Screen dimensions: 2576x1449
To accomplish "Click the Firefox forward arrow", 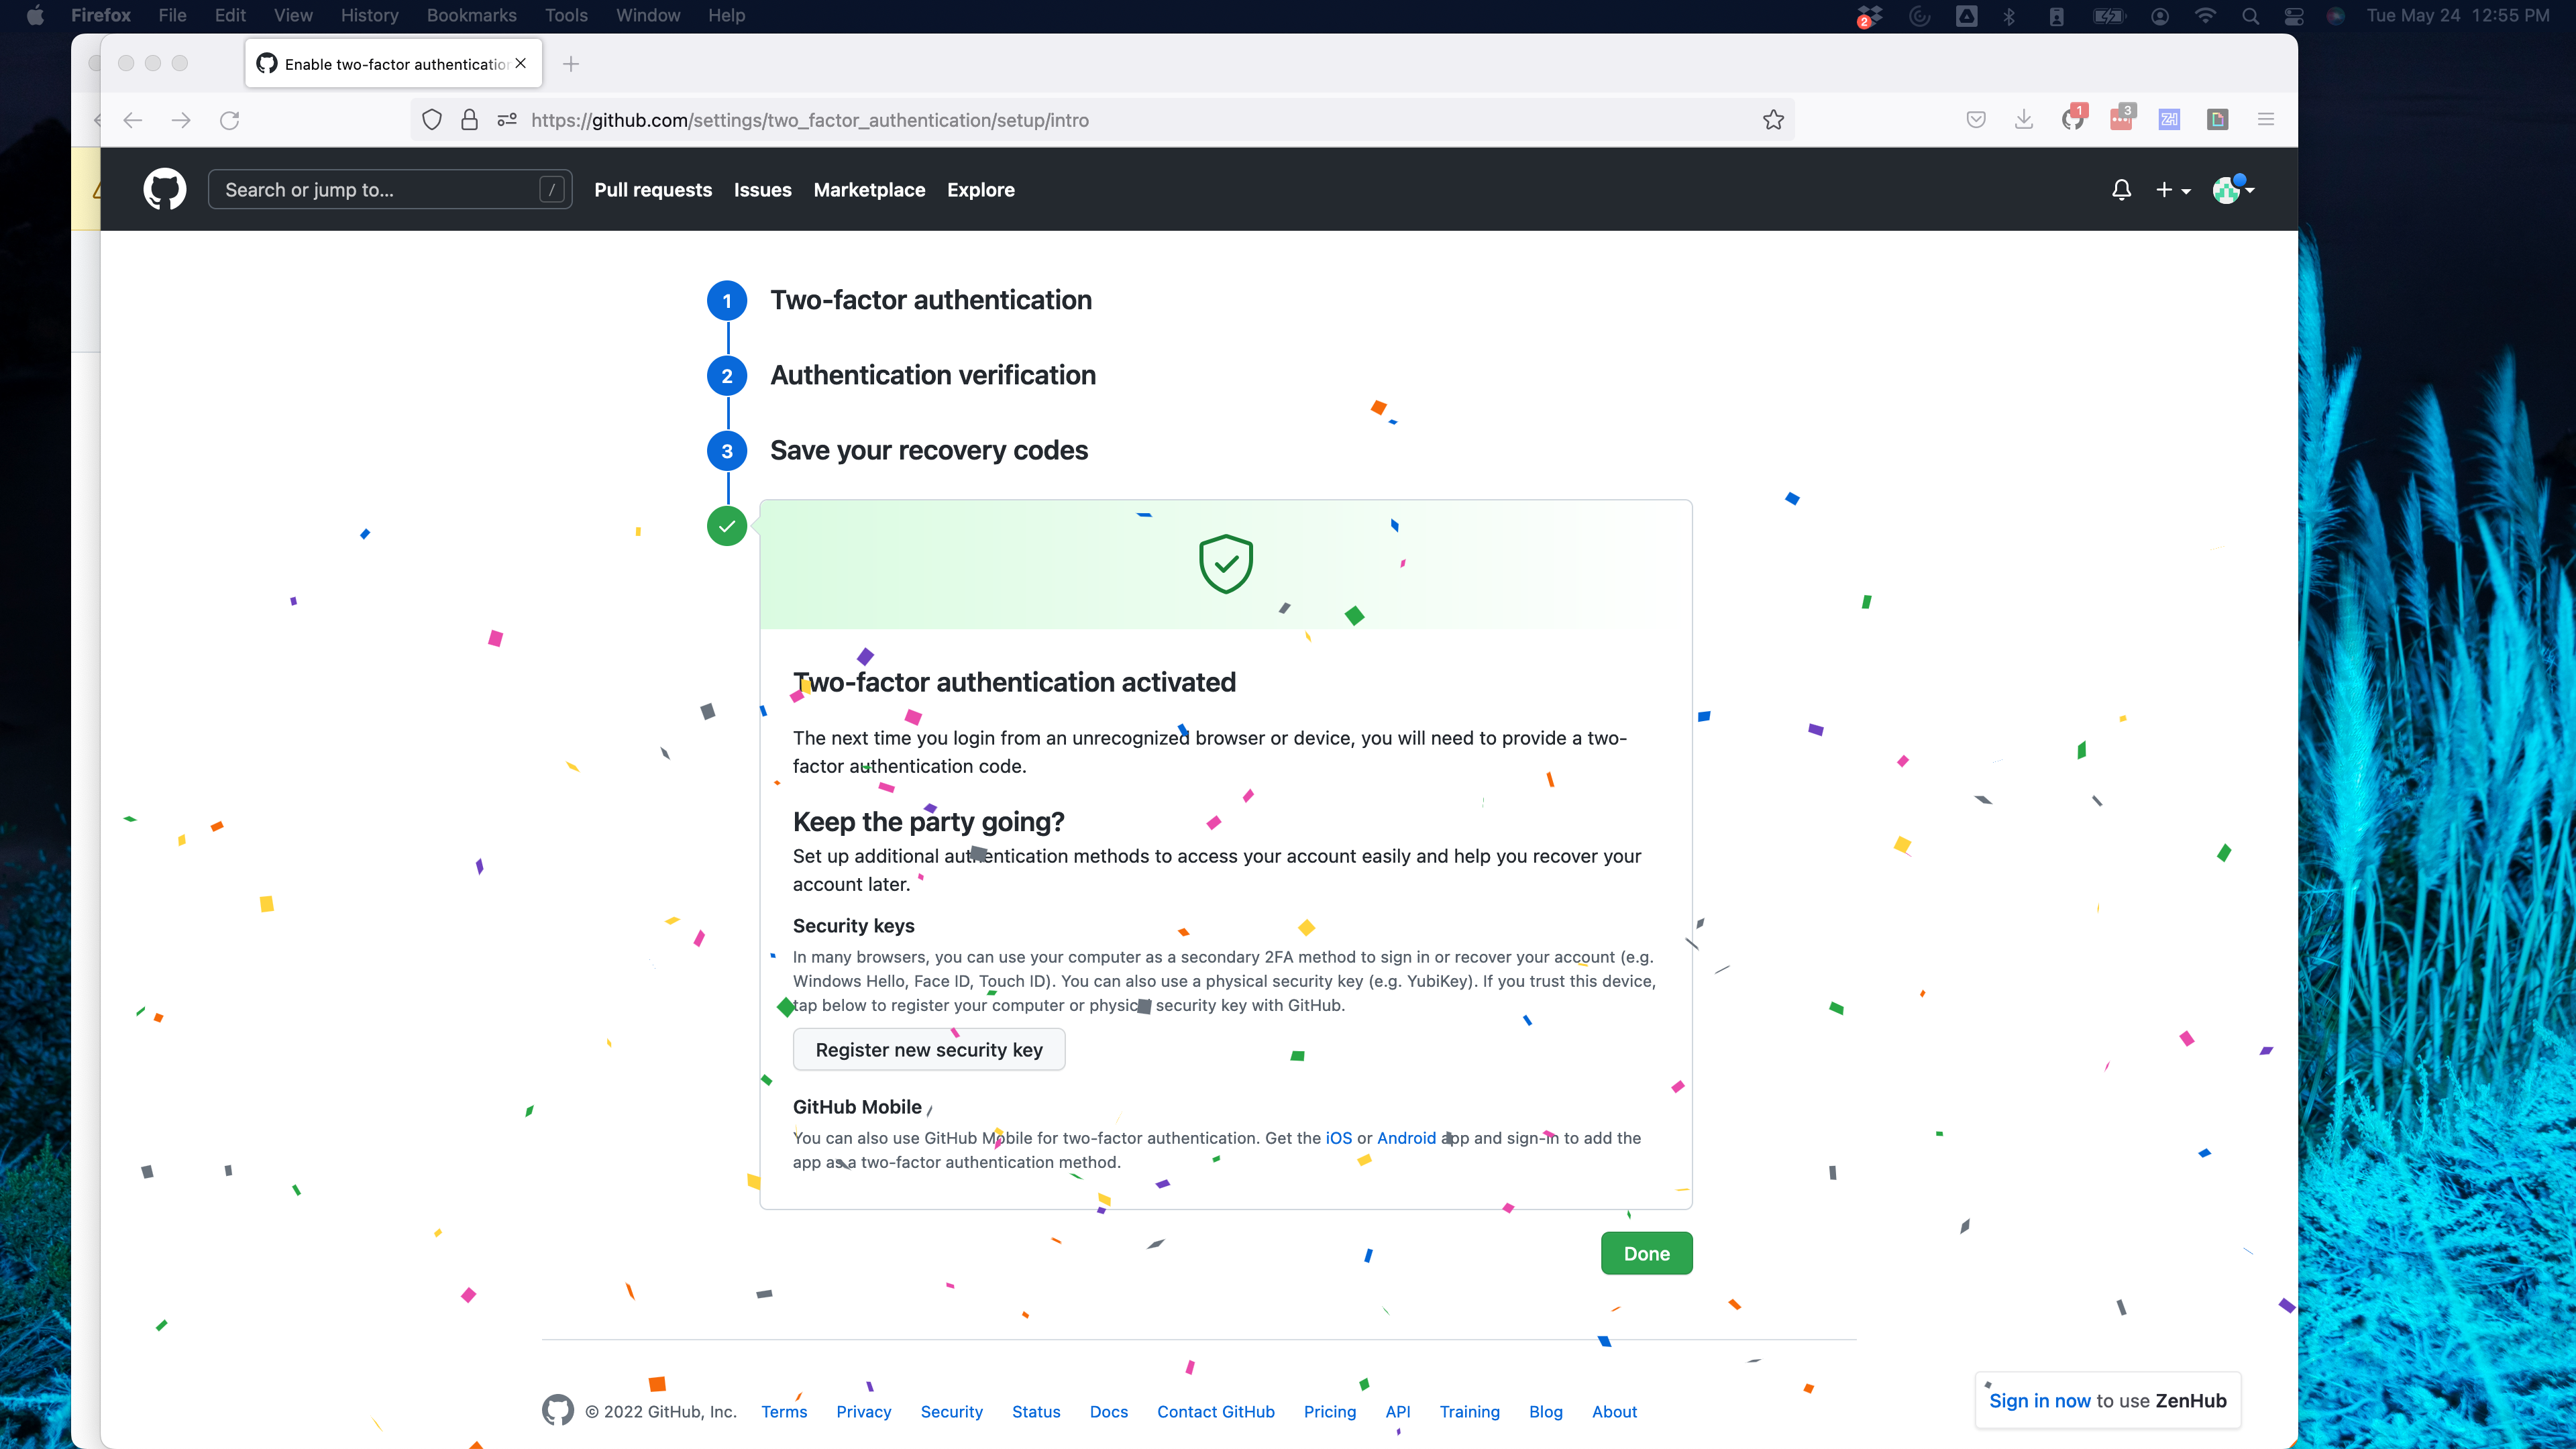I will pyautogui.click(x=181, y=120).
